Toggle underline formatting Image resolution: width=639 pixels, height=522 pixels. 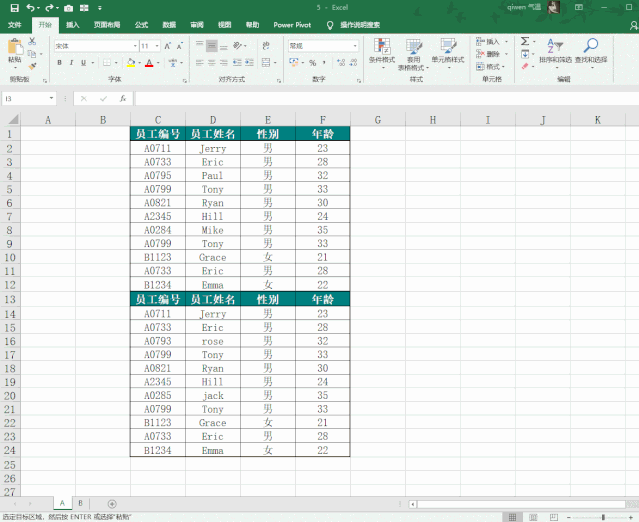click(83, 63)
